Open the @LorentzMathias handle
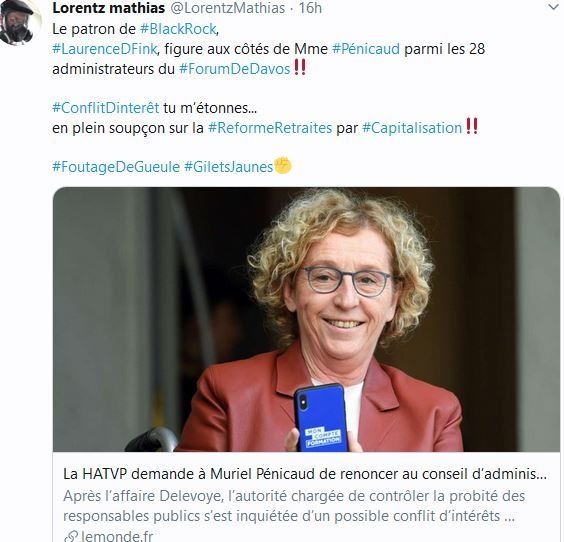Image resolution: width=564 pixels, height=542 pixels. [x=227, y=8]
